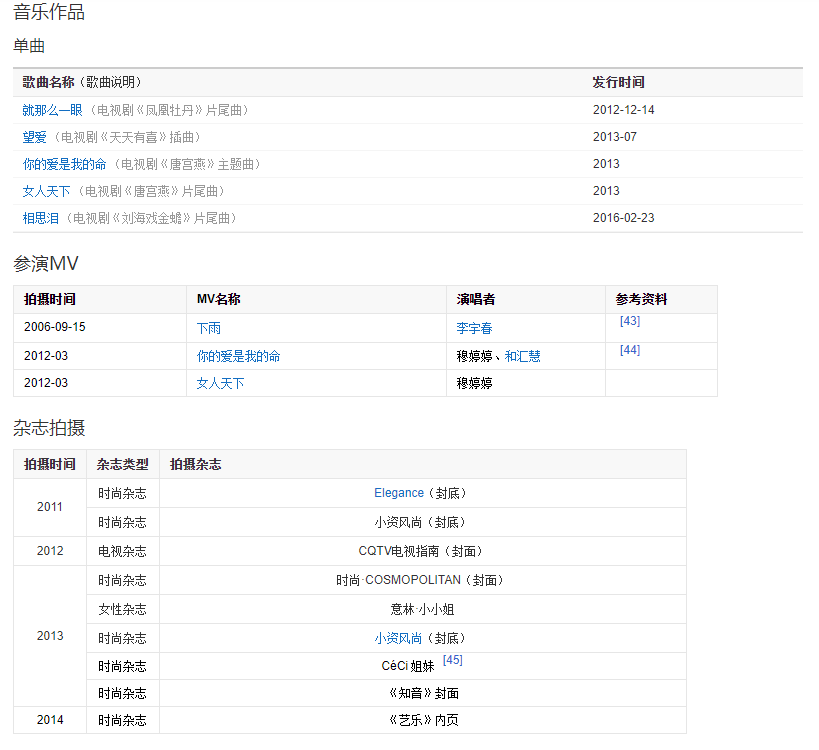Image resolution: width=819 pixels, height=750 pixels.
Task: Click reference citation [43]
Action: pyautogui.click(x=630, y=321)
